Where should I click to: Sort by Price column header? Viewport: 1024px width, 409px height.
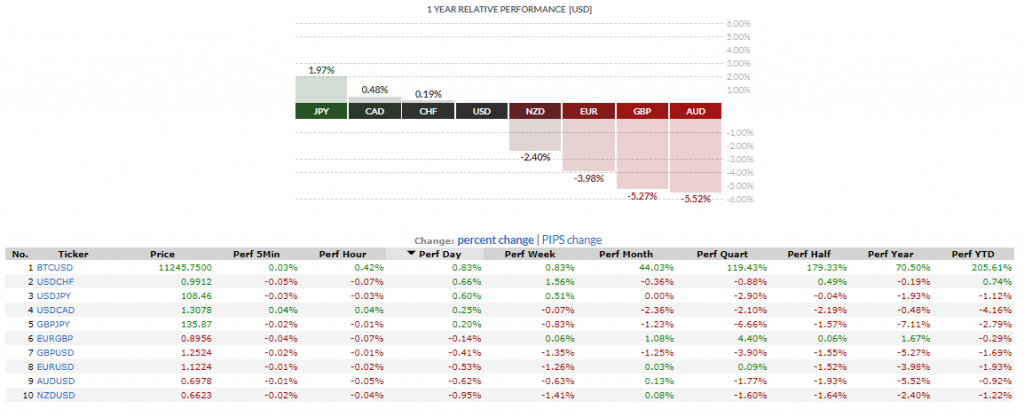click(162, 254)
